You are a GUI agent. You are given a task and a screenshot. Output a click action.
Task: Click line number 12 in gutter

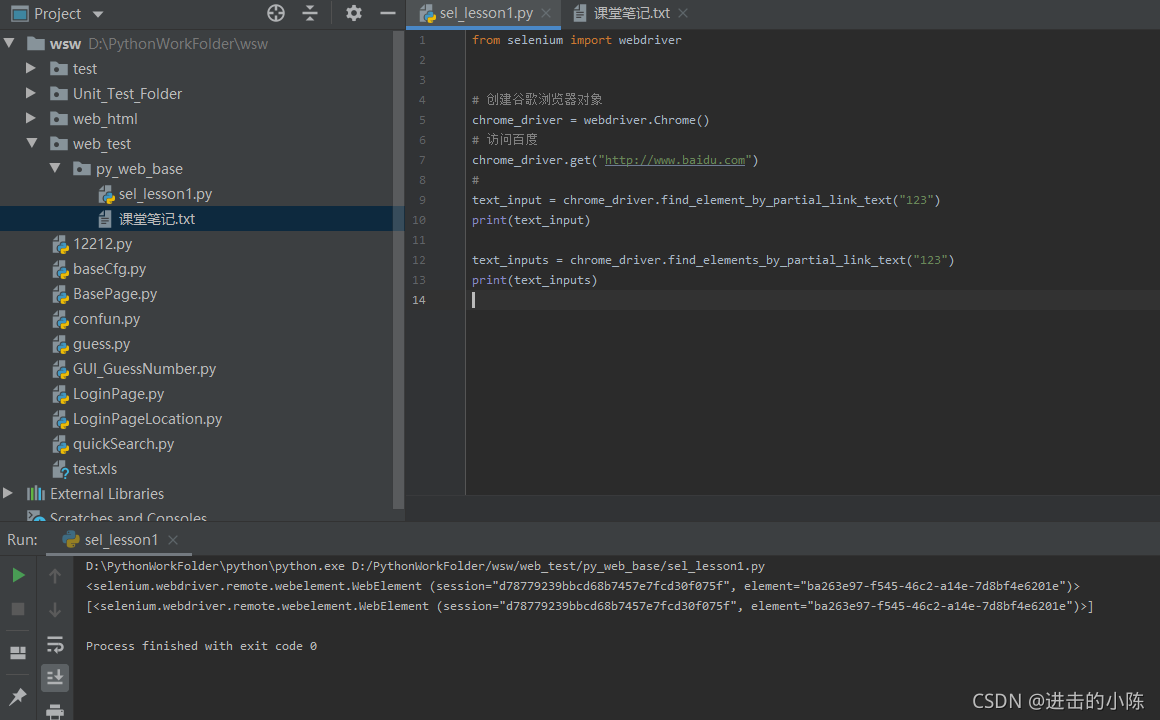click(x=419, y=260)
